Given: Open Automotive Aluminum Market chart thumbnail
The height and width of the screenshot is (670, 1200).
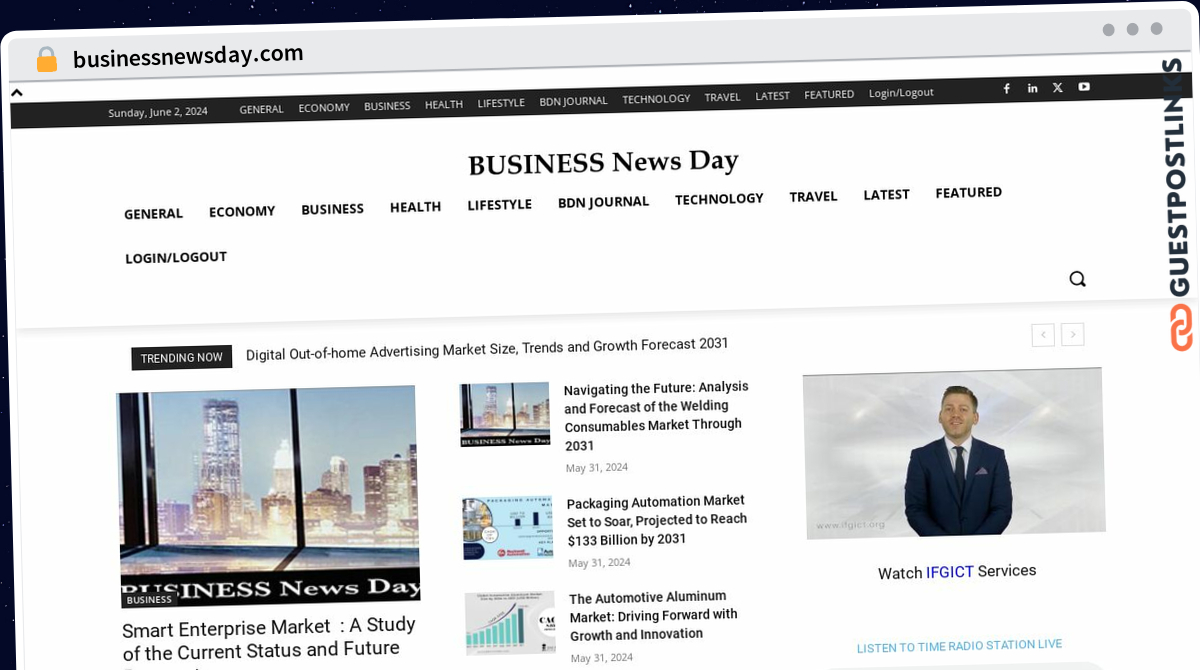Looking at the screenshot, I should (510, 622).
